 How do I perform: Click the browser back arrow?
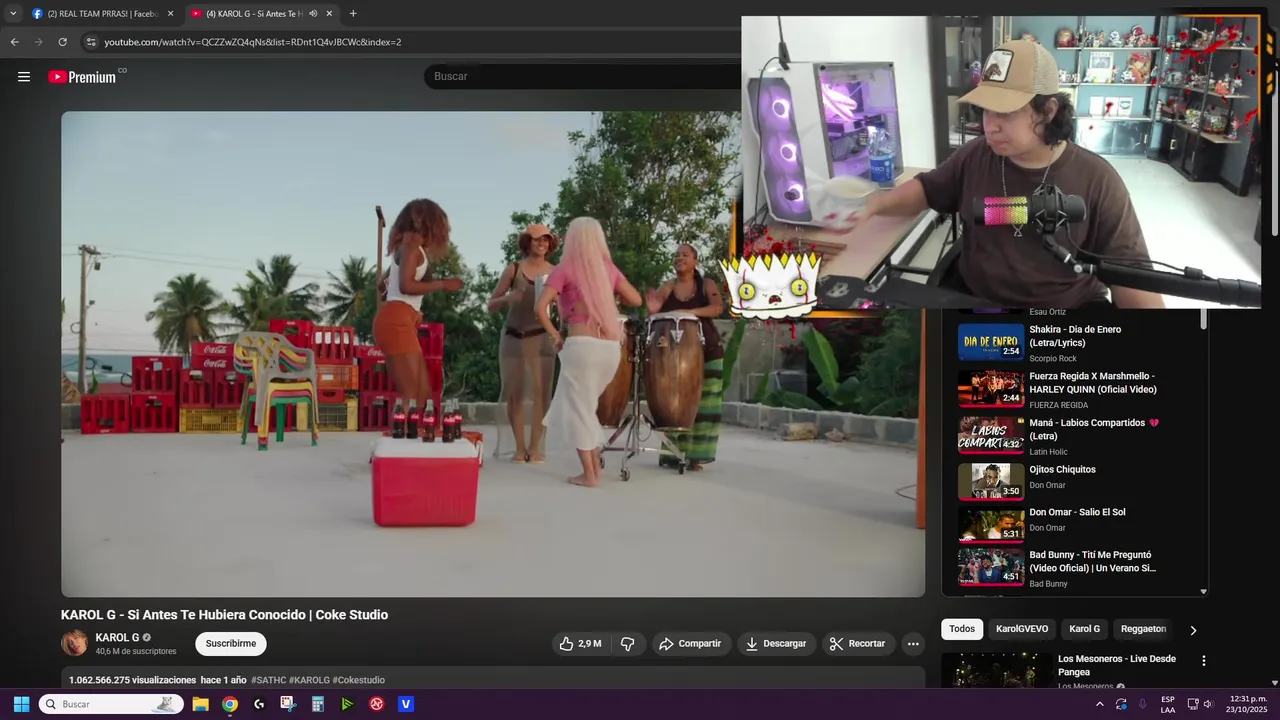pos(14,42)
